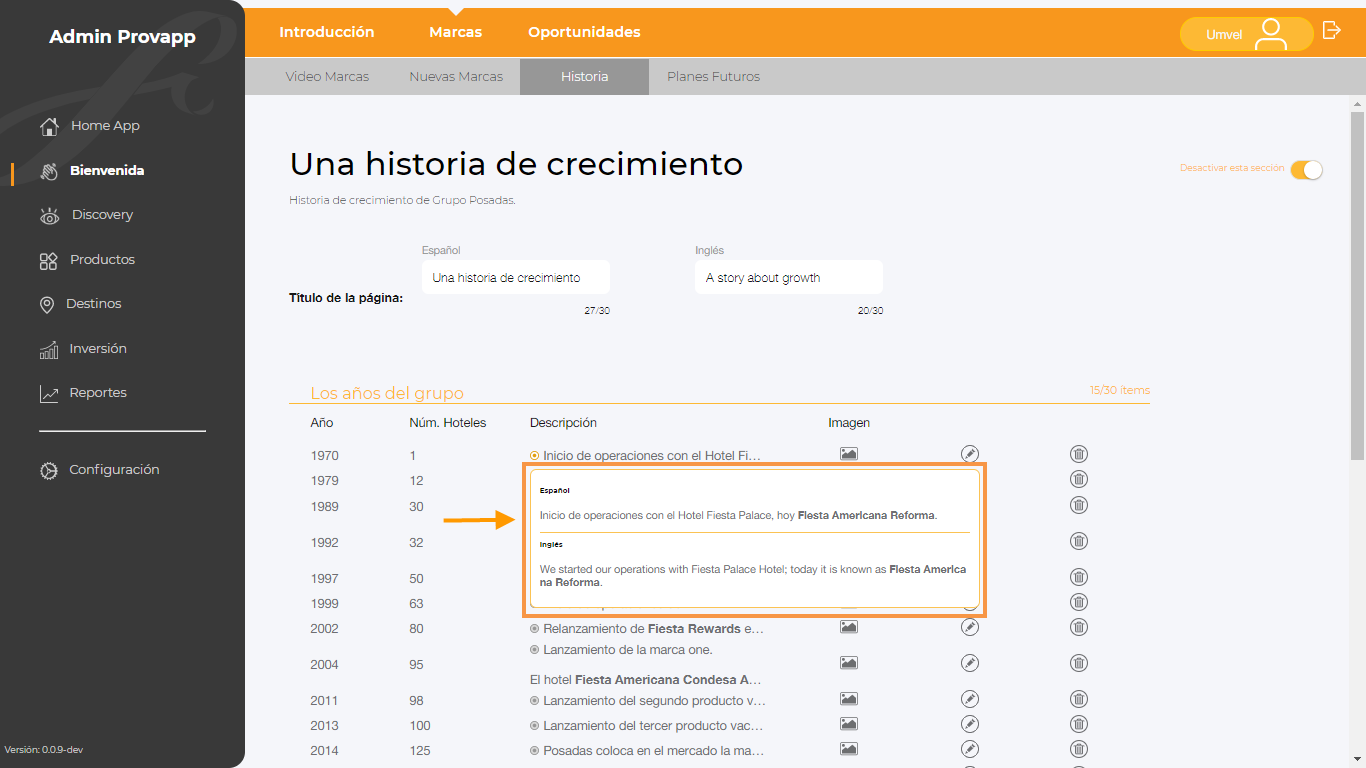Viewport: 1366px width, 768px height.
Task: Switch to the Video Marcas tab
Action: pos(327,76)
